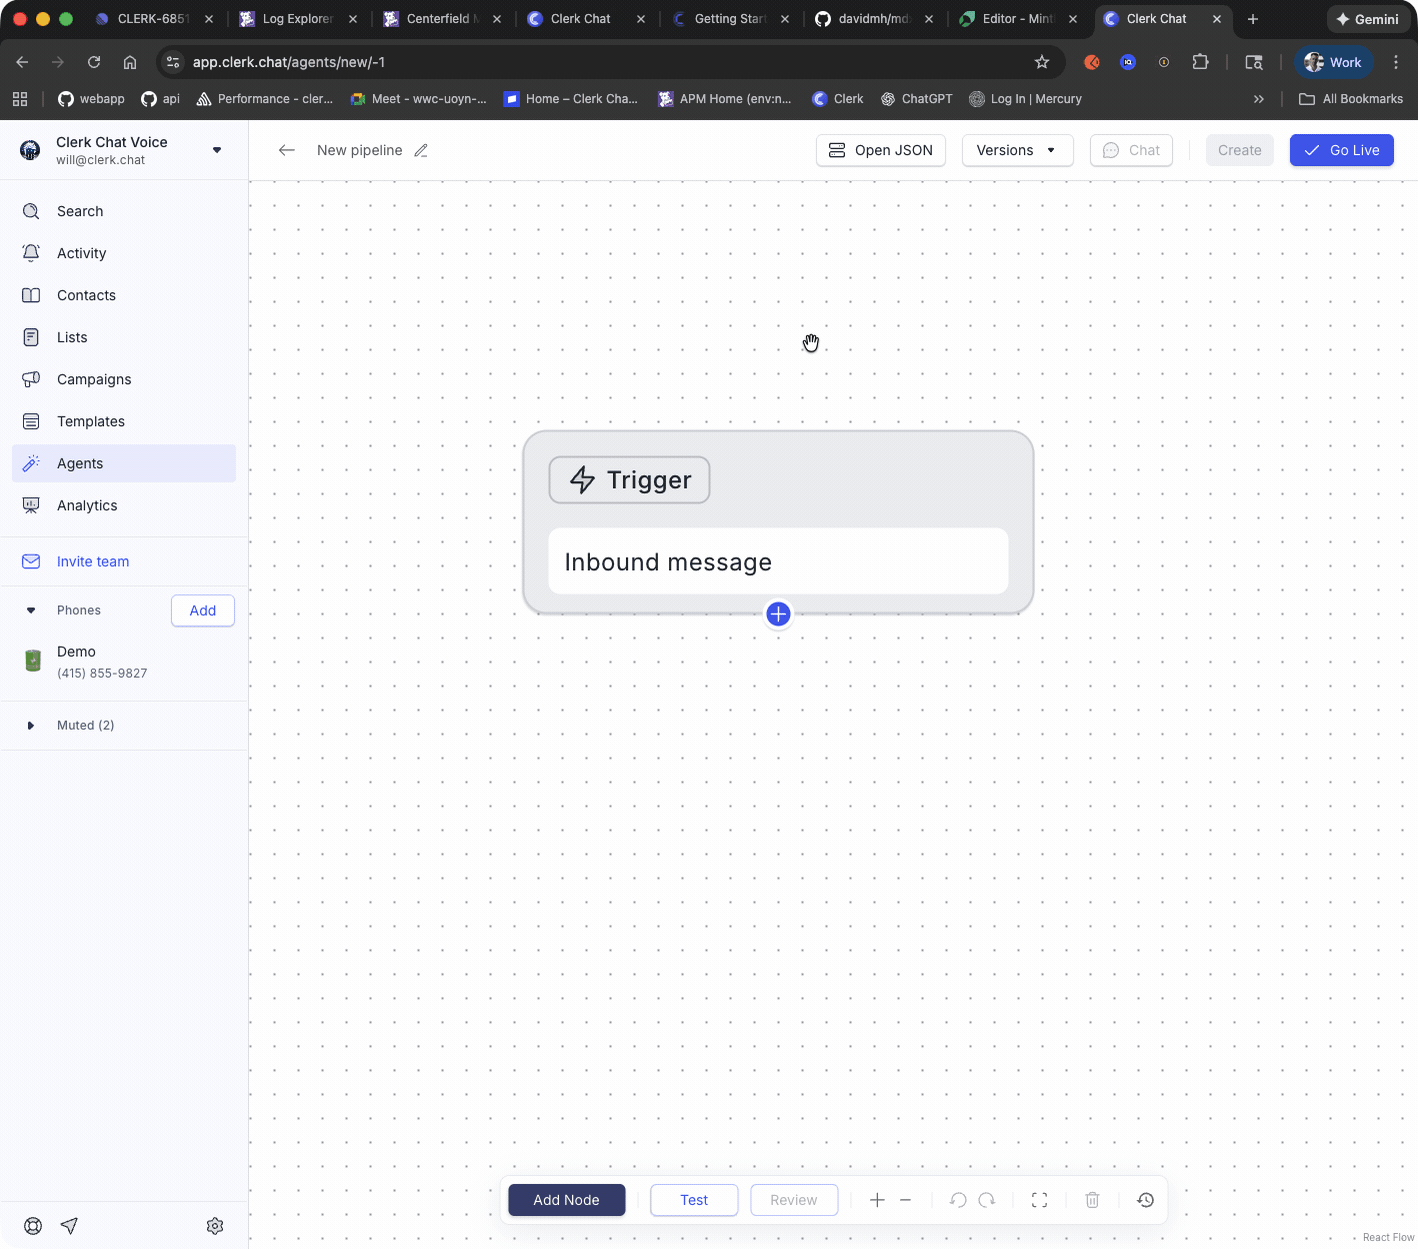1418x1249 pixels.
Task: Open the Versions dropdown
Action: pyautogui.click(x=1017, y=150)
